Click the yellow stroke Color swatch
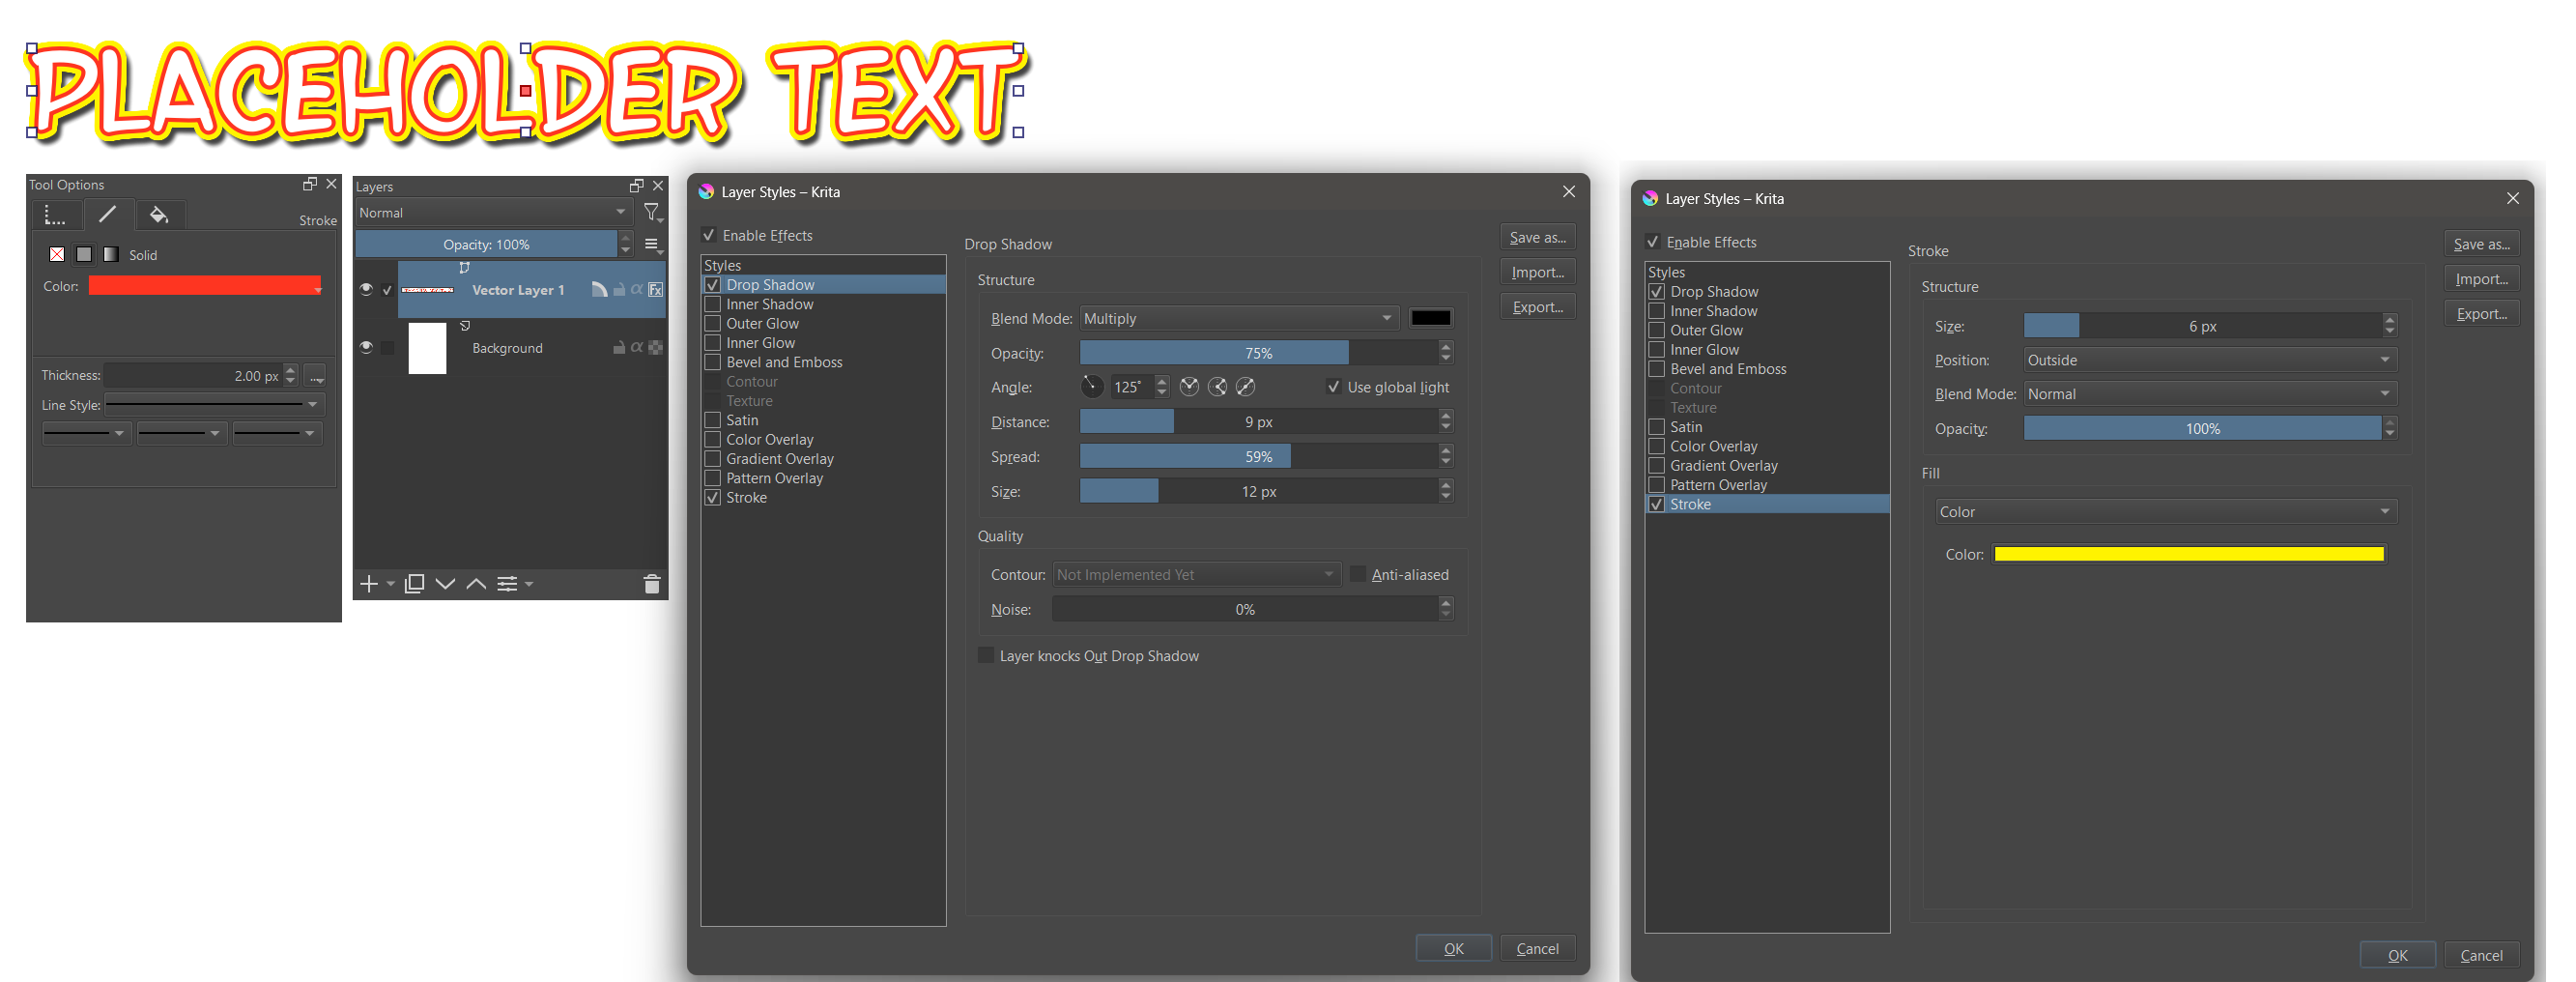 [2189, 554]
